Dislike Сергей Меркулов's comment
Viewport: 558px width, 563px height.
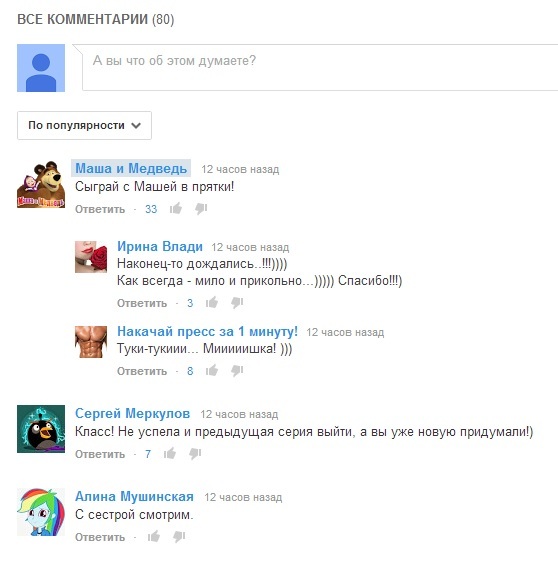coord(195,454)
